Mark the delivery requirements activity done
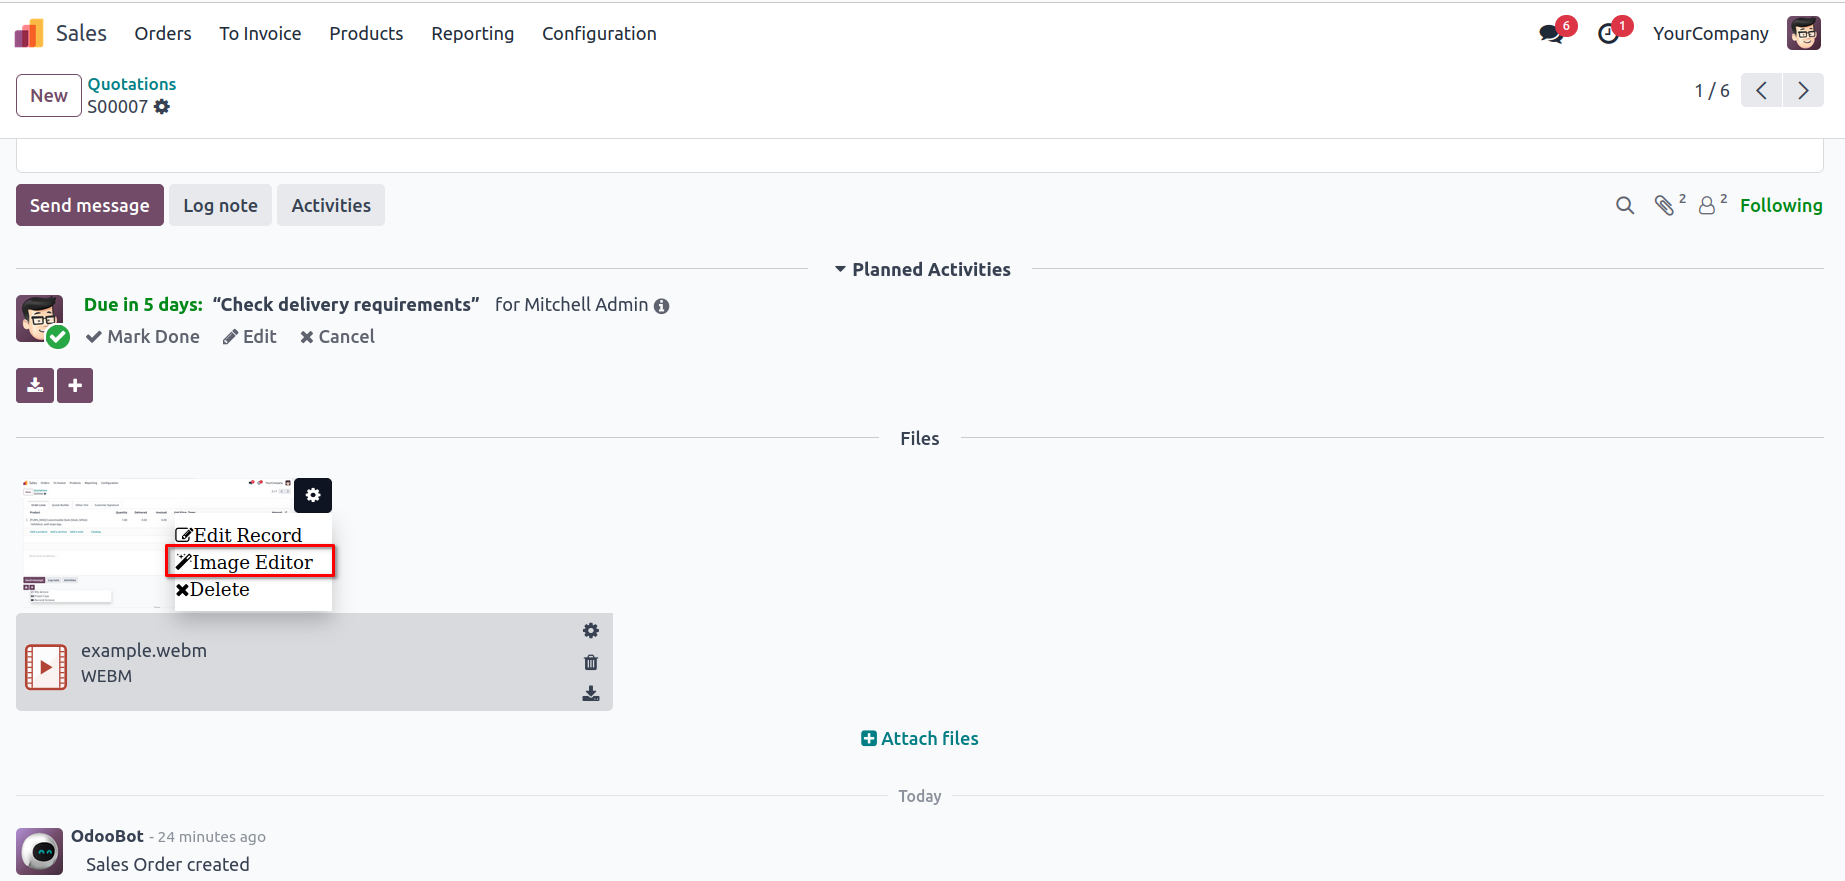1845x881 pixels. pyautogui.click(x=143, y=337)
